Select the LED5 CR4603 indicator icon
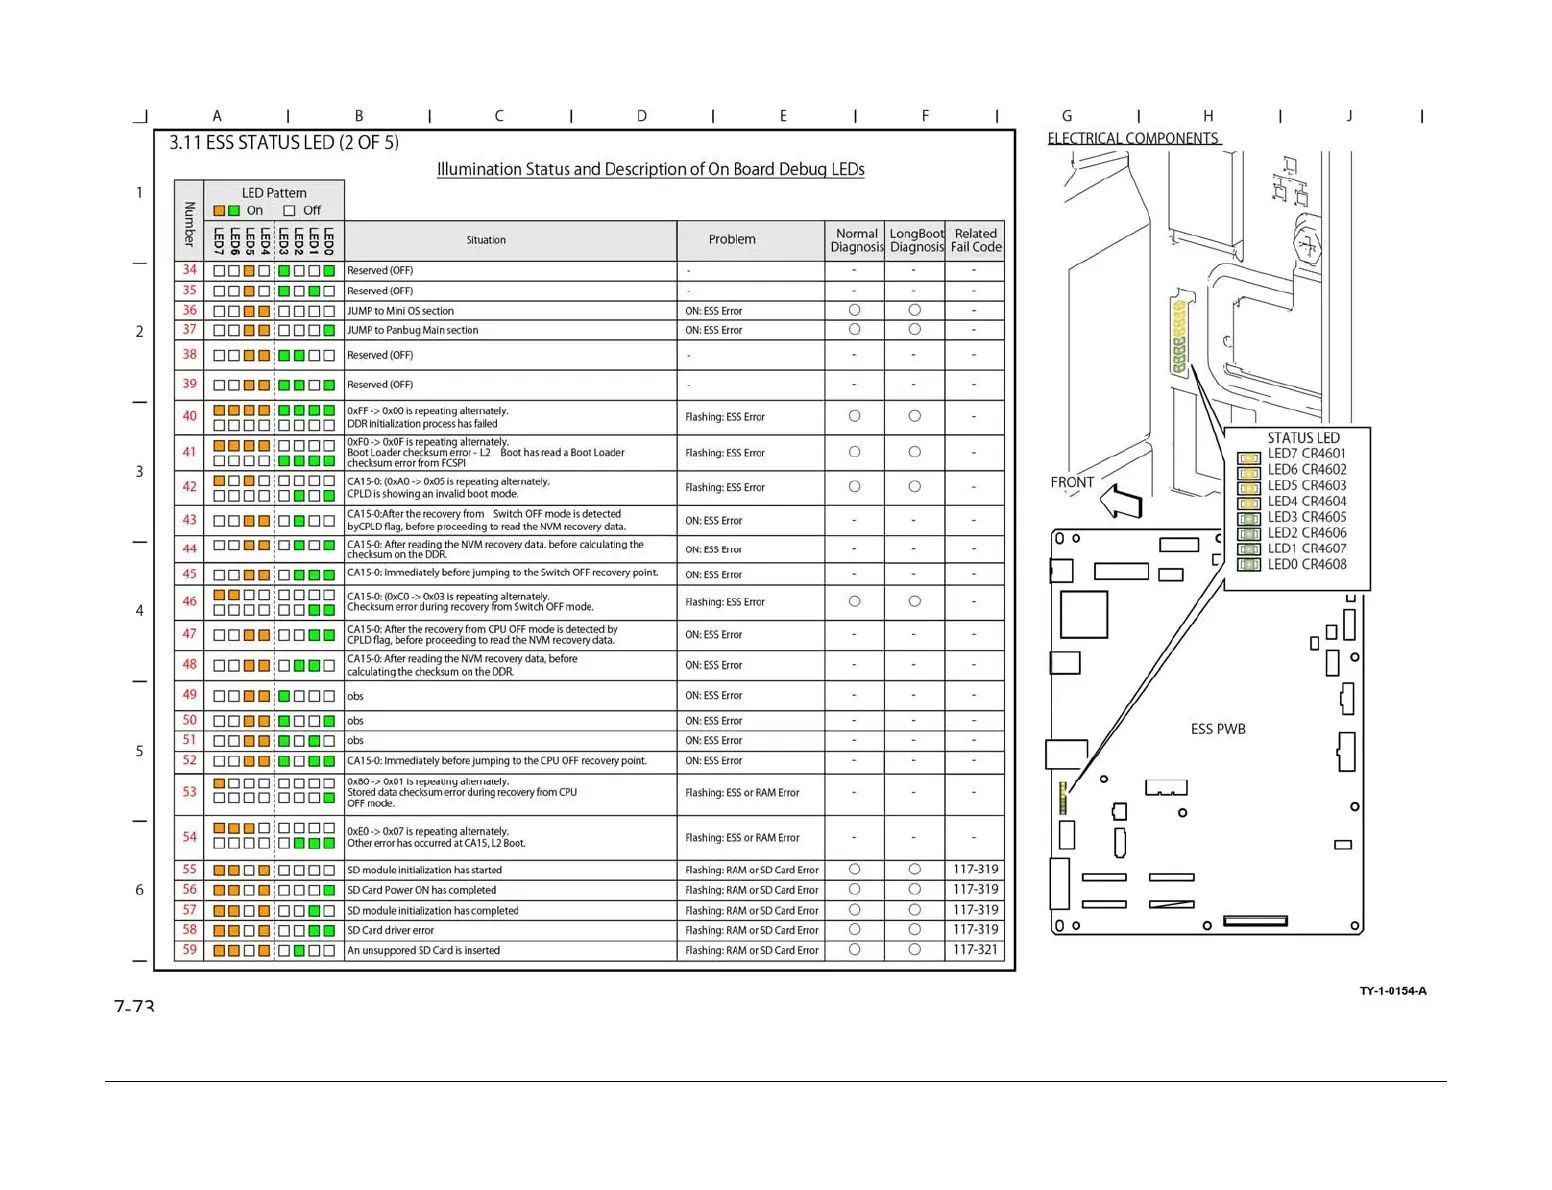 pos(1248,488)
